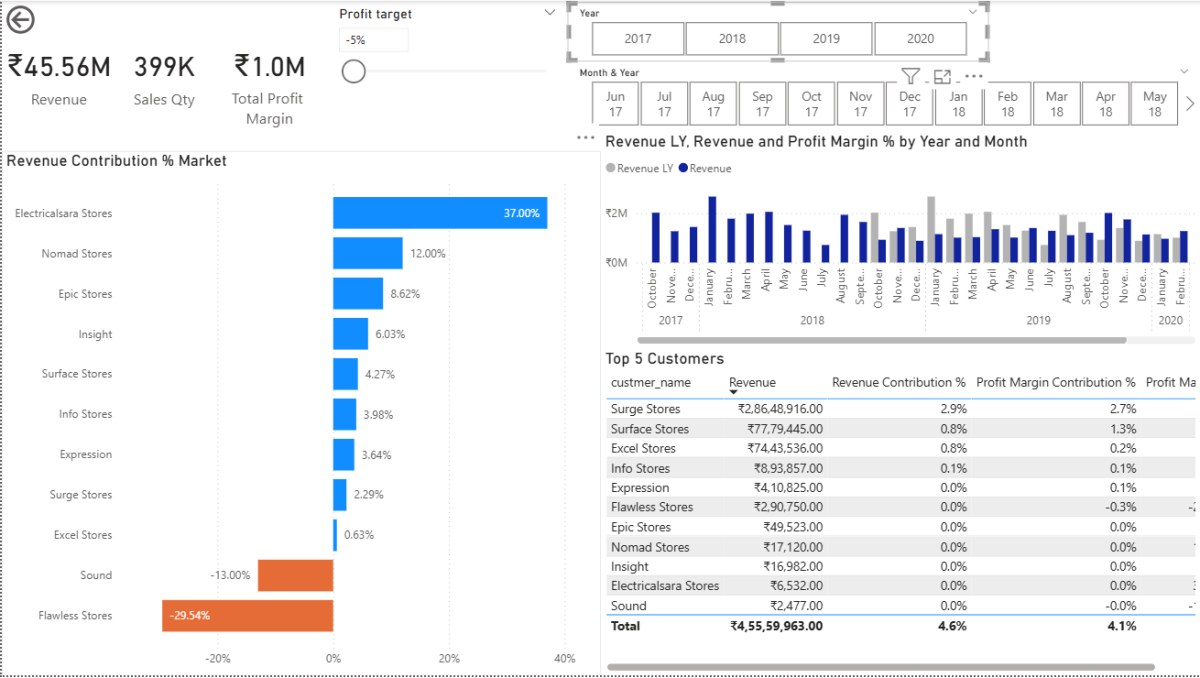Click the Profit target value input box
Screen dimensions: 1200x678
point(374,40)
